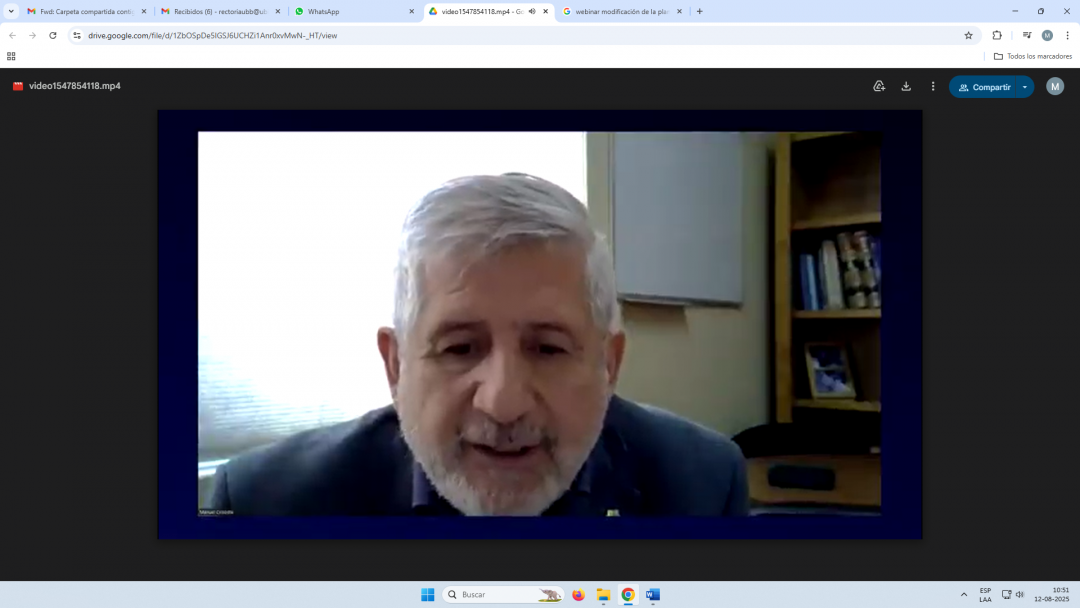The image size is (1080, 608).
Task: Open the three-dot more actions menu
Action: pyautogui.click(x=933, y=87)
